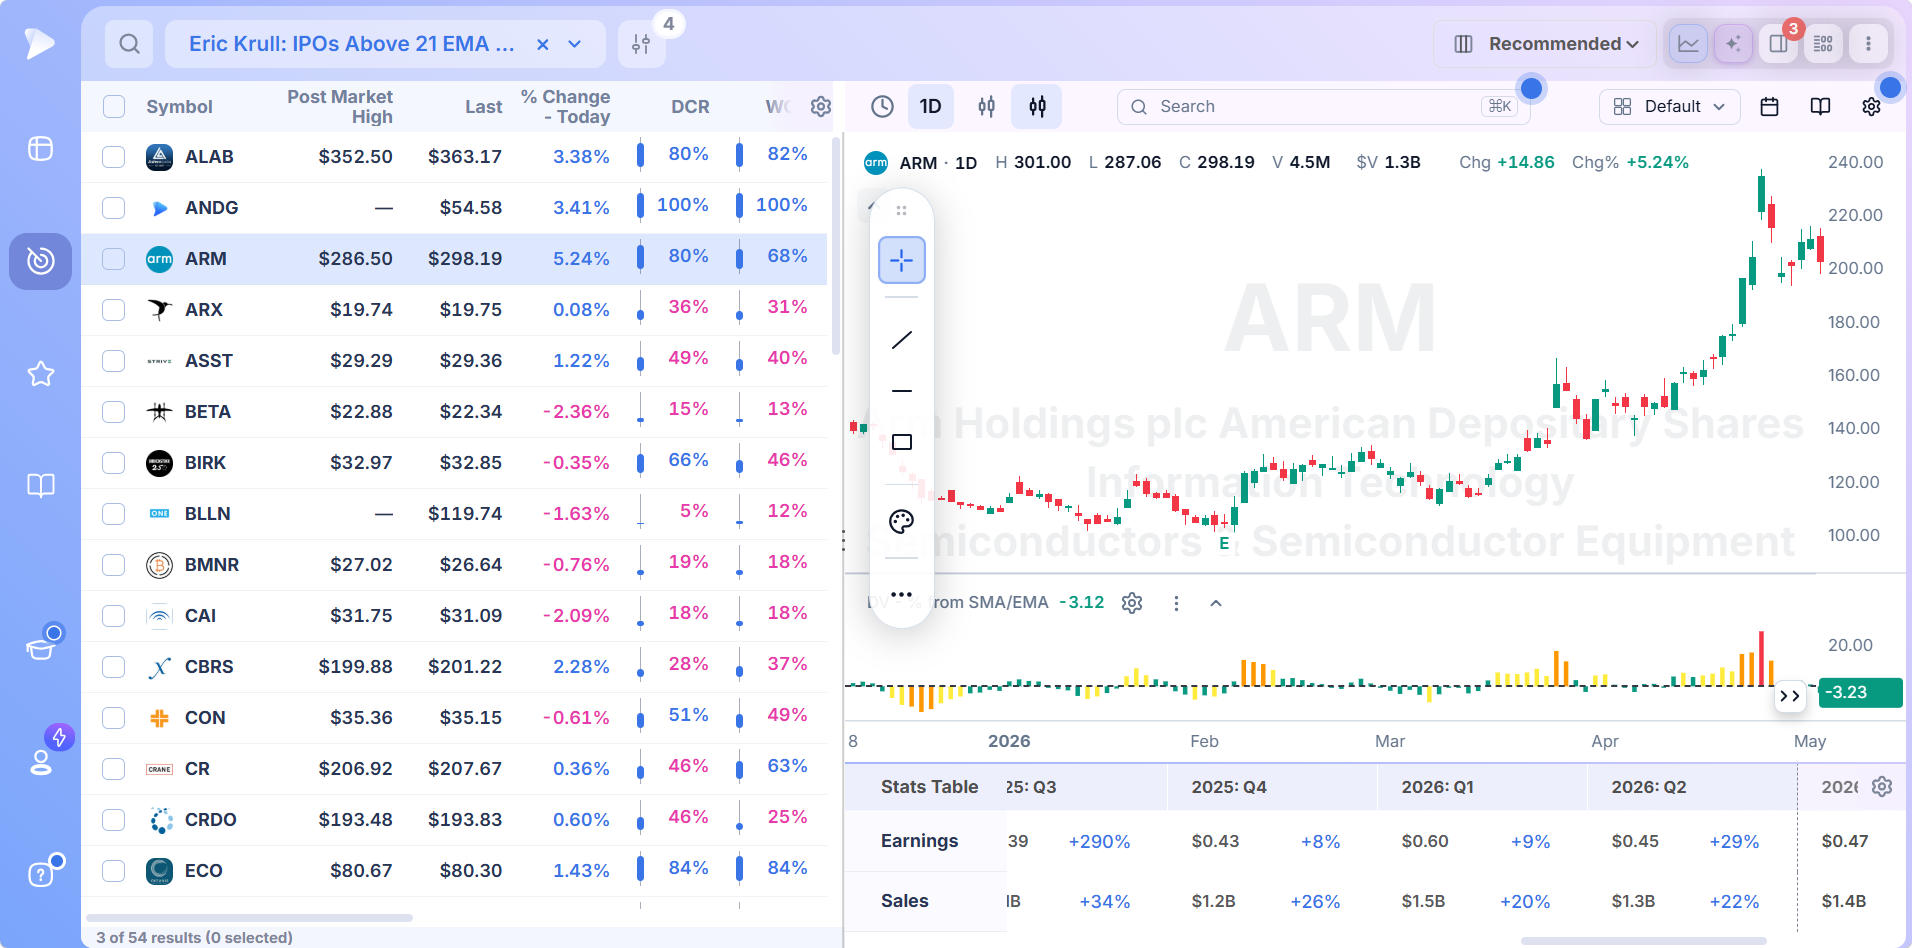
Task: Tick the ARM row checkbox
Action: pos(114,259)
